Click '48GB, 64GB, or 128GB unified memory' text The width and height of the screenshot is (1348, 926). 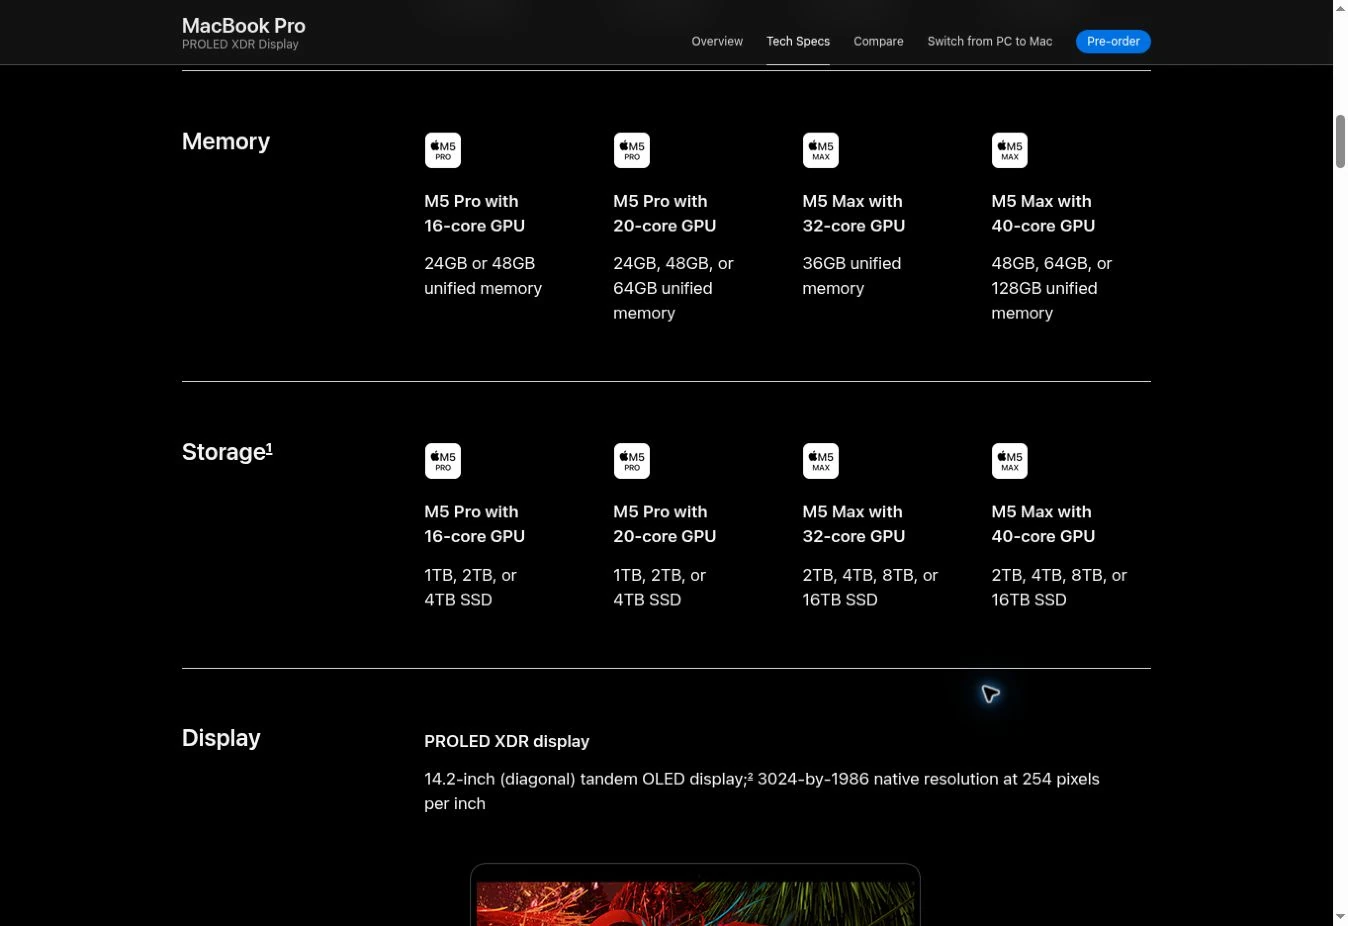tap(1051, 288)
